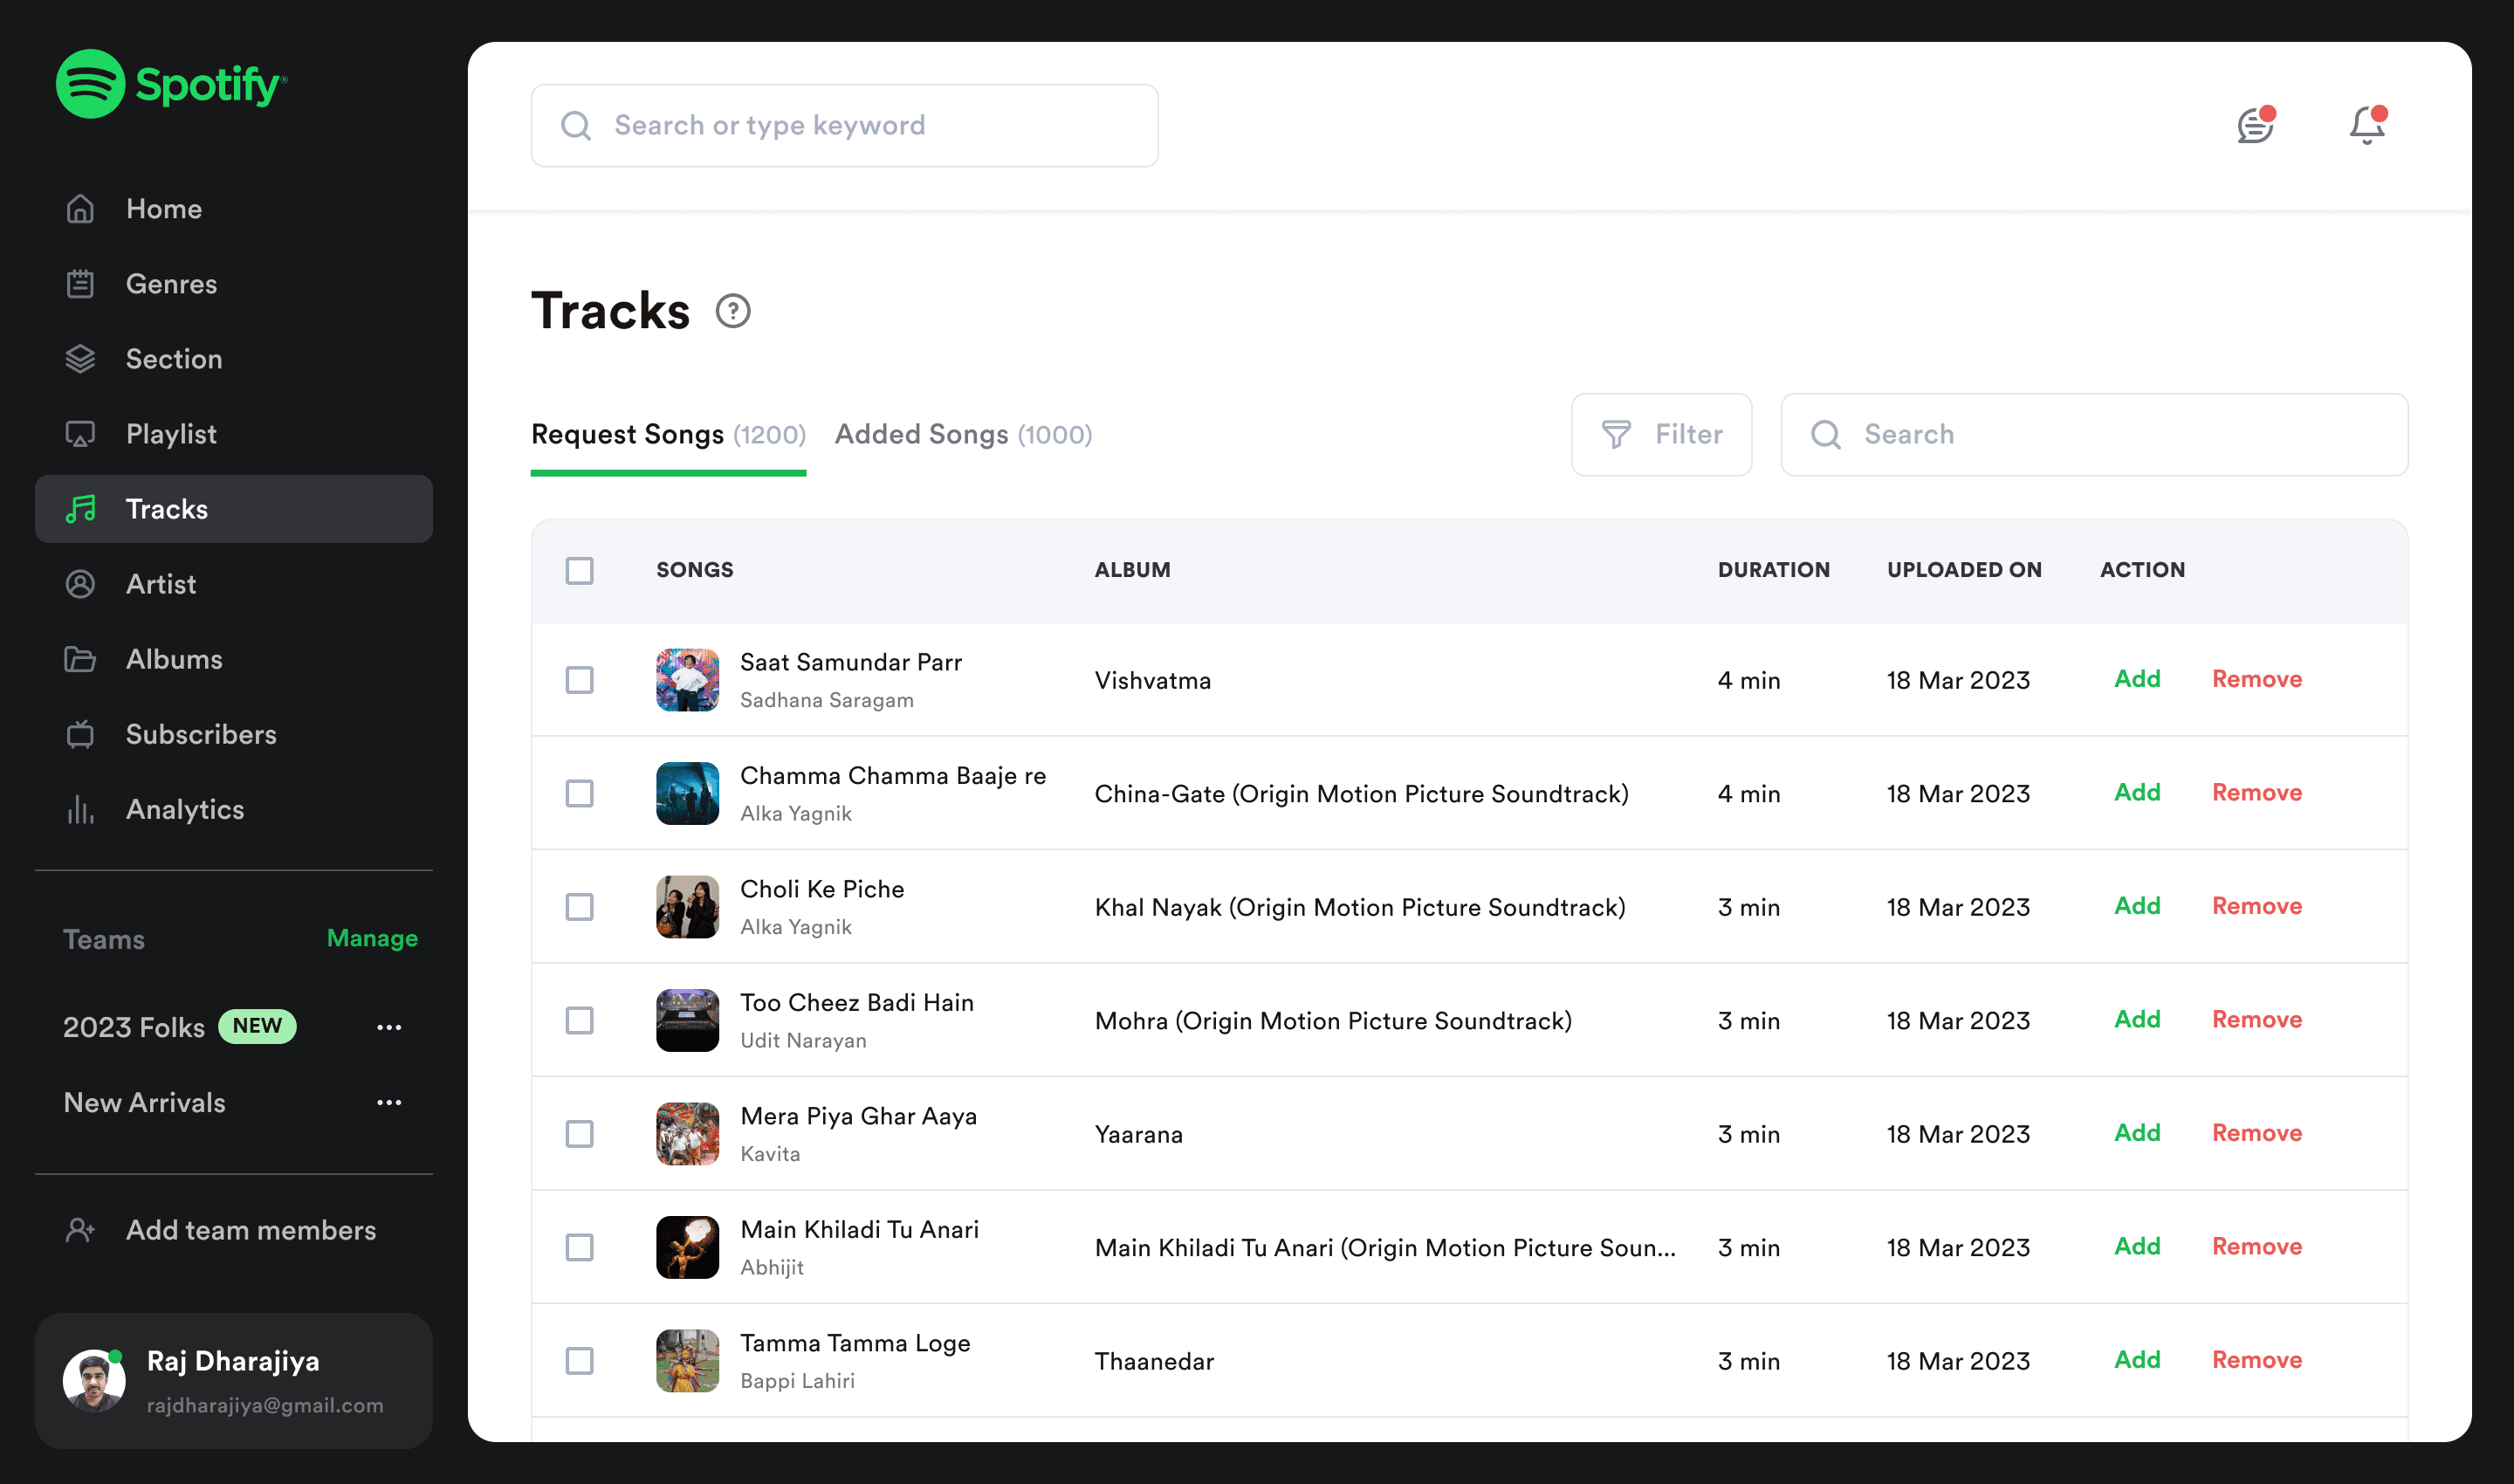
Task: Click the Artist profile icon
Action: click(x=80, y=584)
